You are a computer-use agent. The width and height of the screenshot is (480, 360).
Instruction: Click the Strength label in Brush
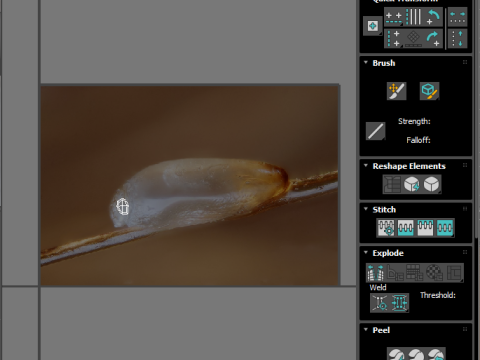click(x=414, y=121)
